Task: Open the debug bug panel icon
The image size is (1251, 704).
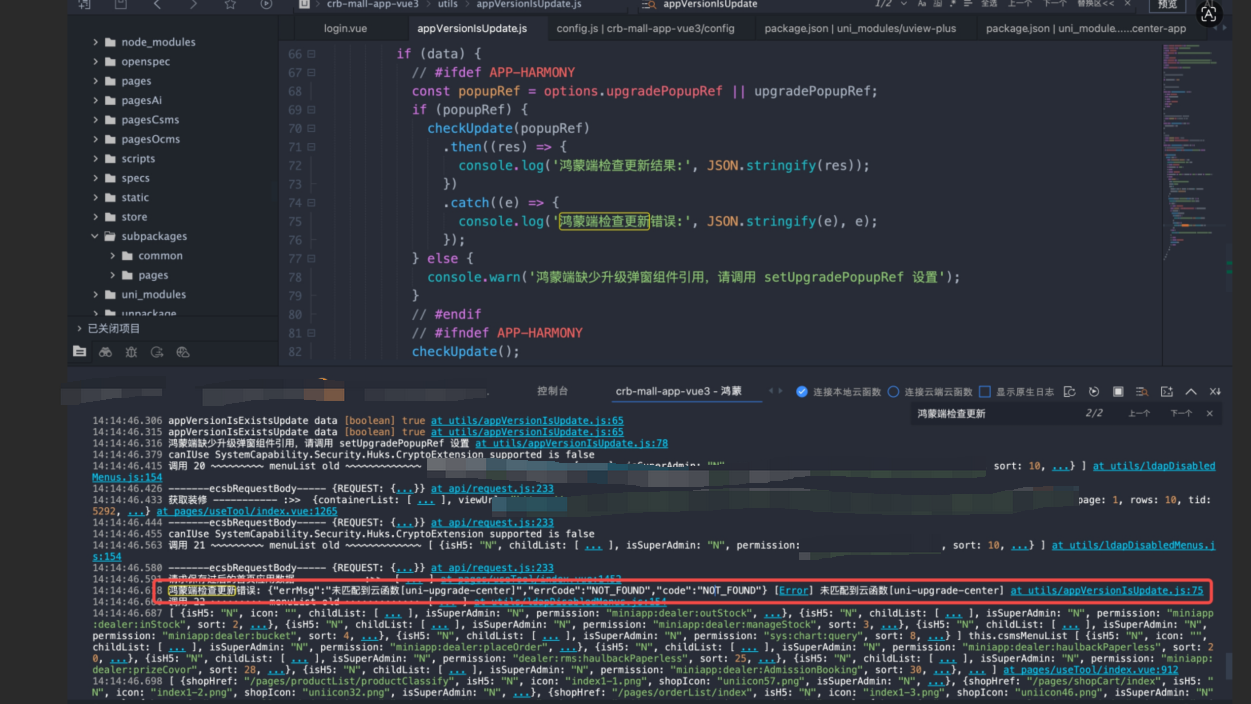Action: coord(131,352)
